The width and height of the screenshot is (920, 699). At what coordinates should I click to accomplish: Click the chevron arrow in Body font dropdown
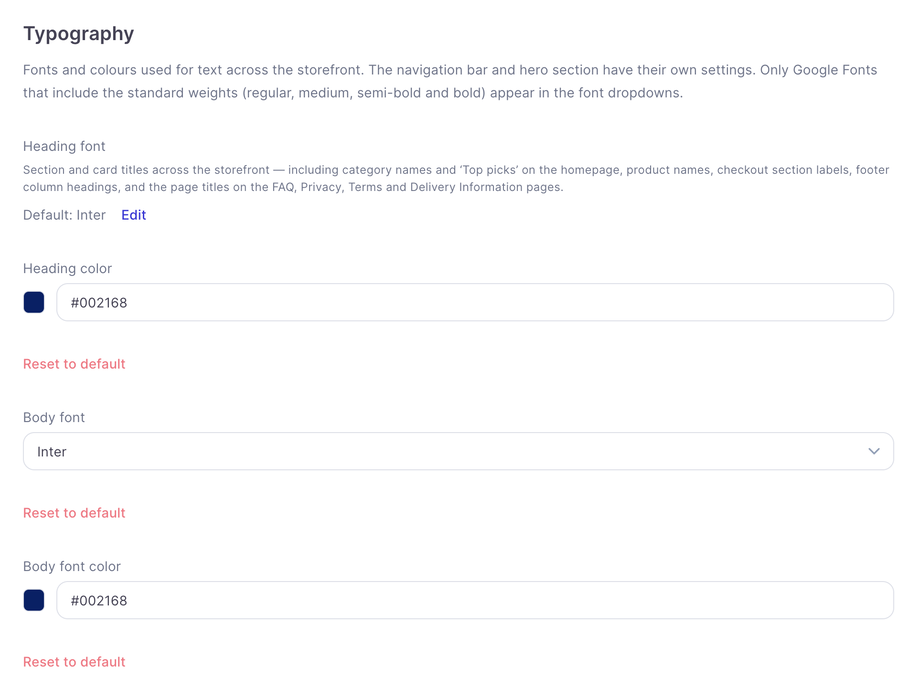coord(874,451)
